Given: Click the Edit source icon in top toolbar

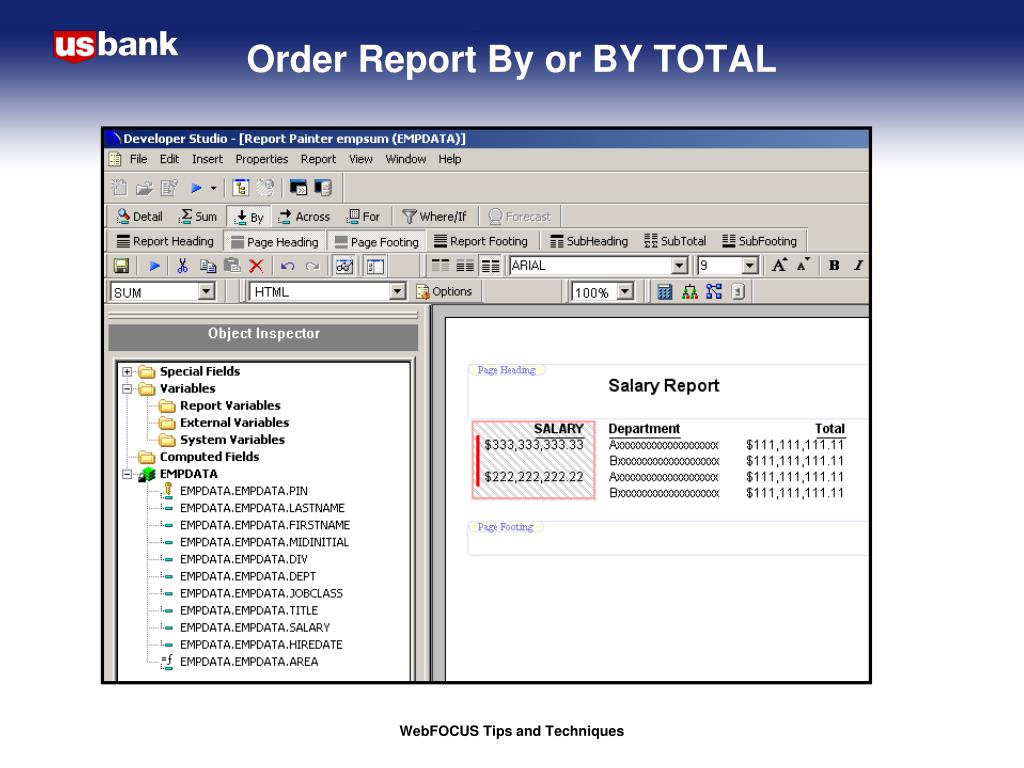Looking at the screenshot, I should tap(169, 188).
